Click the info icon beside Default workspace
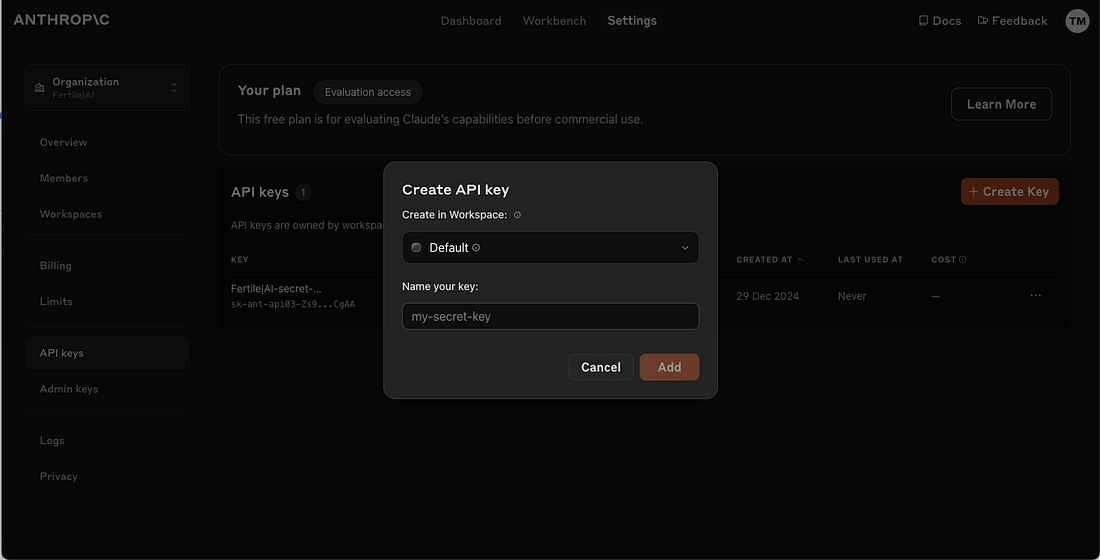Image resolution: width=1100 pixels, height=560 pixels. tap(476, 248)
